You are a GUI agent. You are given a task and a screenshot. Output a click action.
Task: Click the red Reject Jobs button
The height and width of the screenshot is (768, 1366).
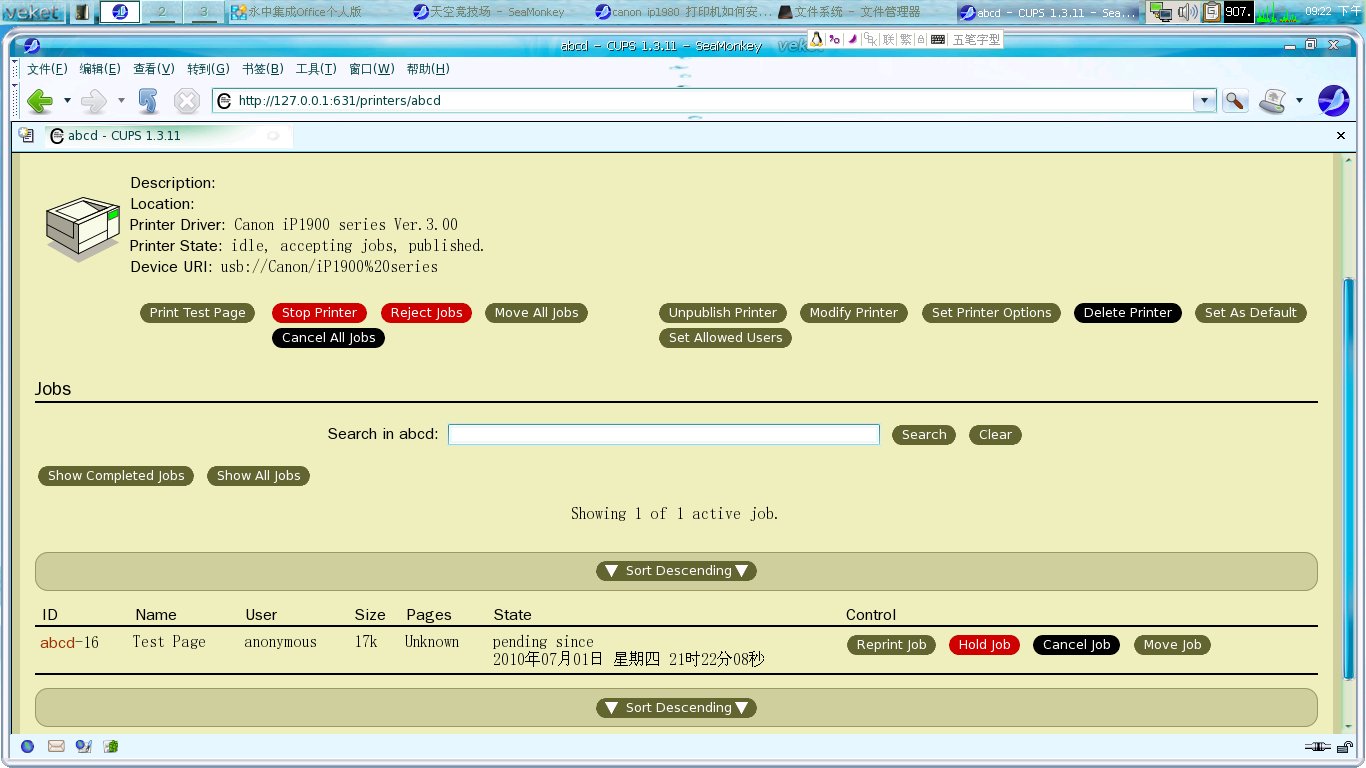[427, 313]
